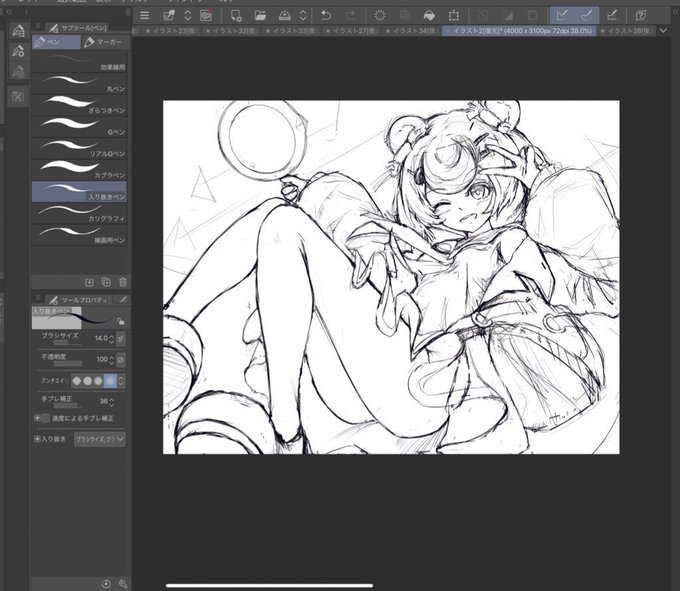
Task: Open the hamburger menu in the command bar
Action: tap(144, 16)
